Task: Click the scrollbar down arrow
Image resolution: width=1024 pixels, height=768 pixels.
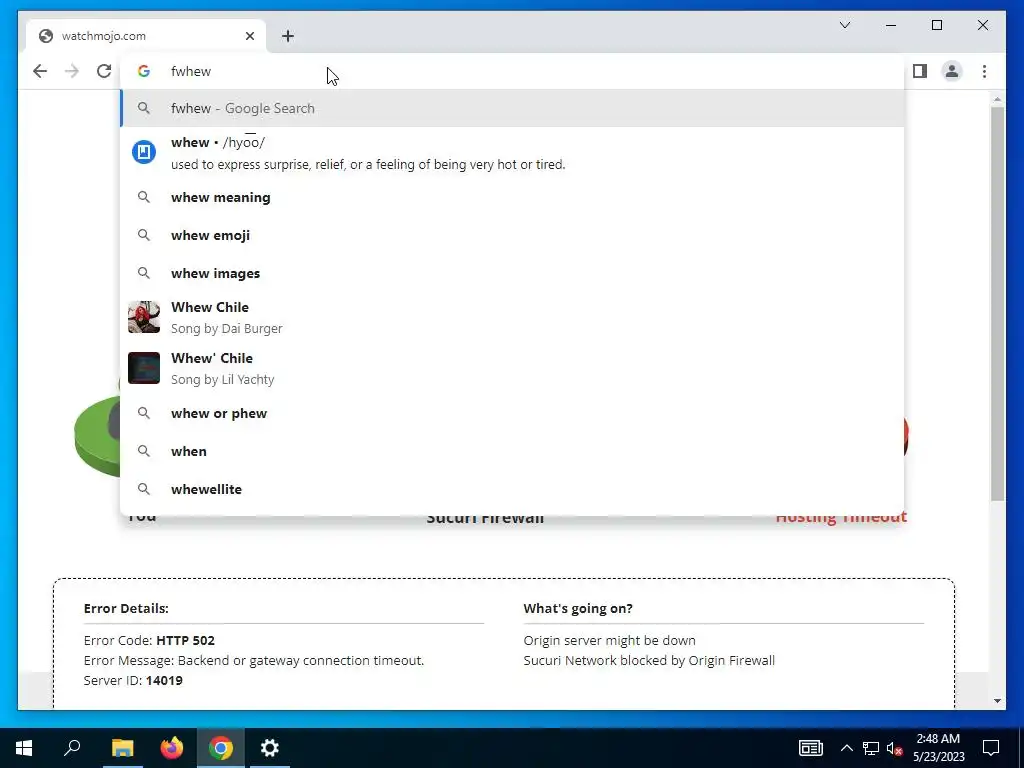Action: (x=997, y=701)
